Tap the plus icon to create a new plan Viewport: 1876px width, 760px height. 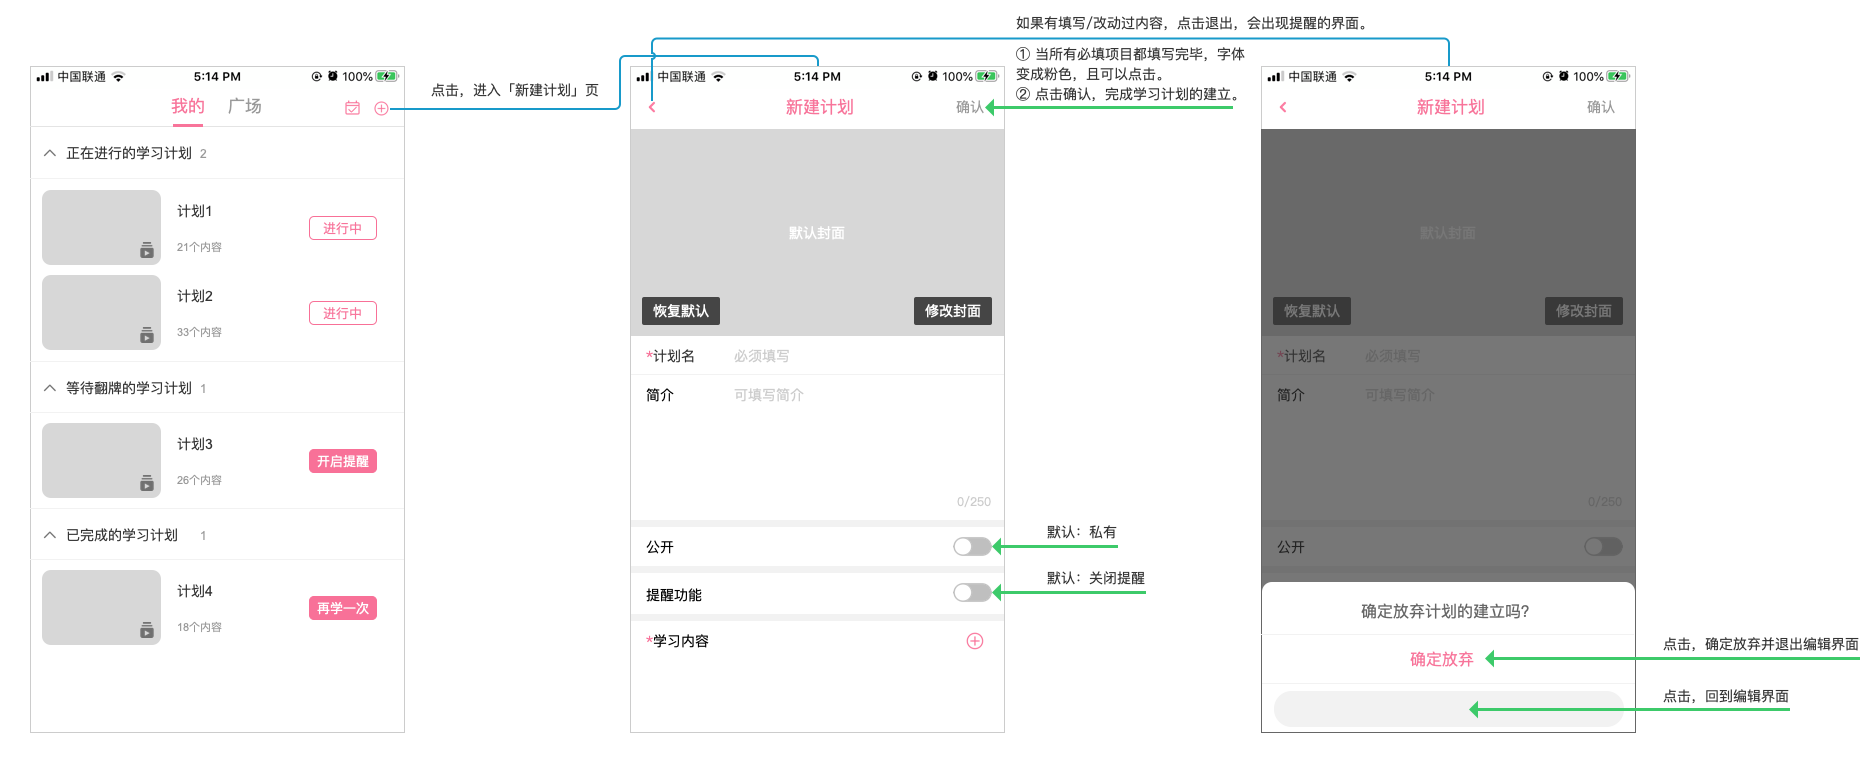(x=381, y=108)
